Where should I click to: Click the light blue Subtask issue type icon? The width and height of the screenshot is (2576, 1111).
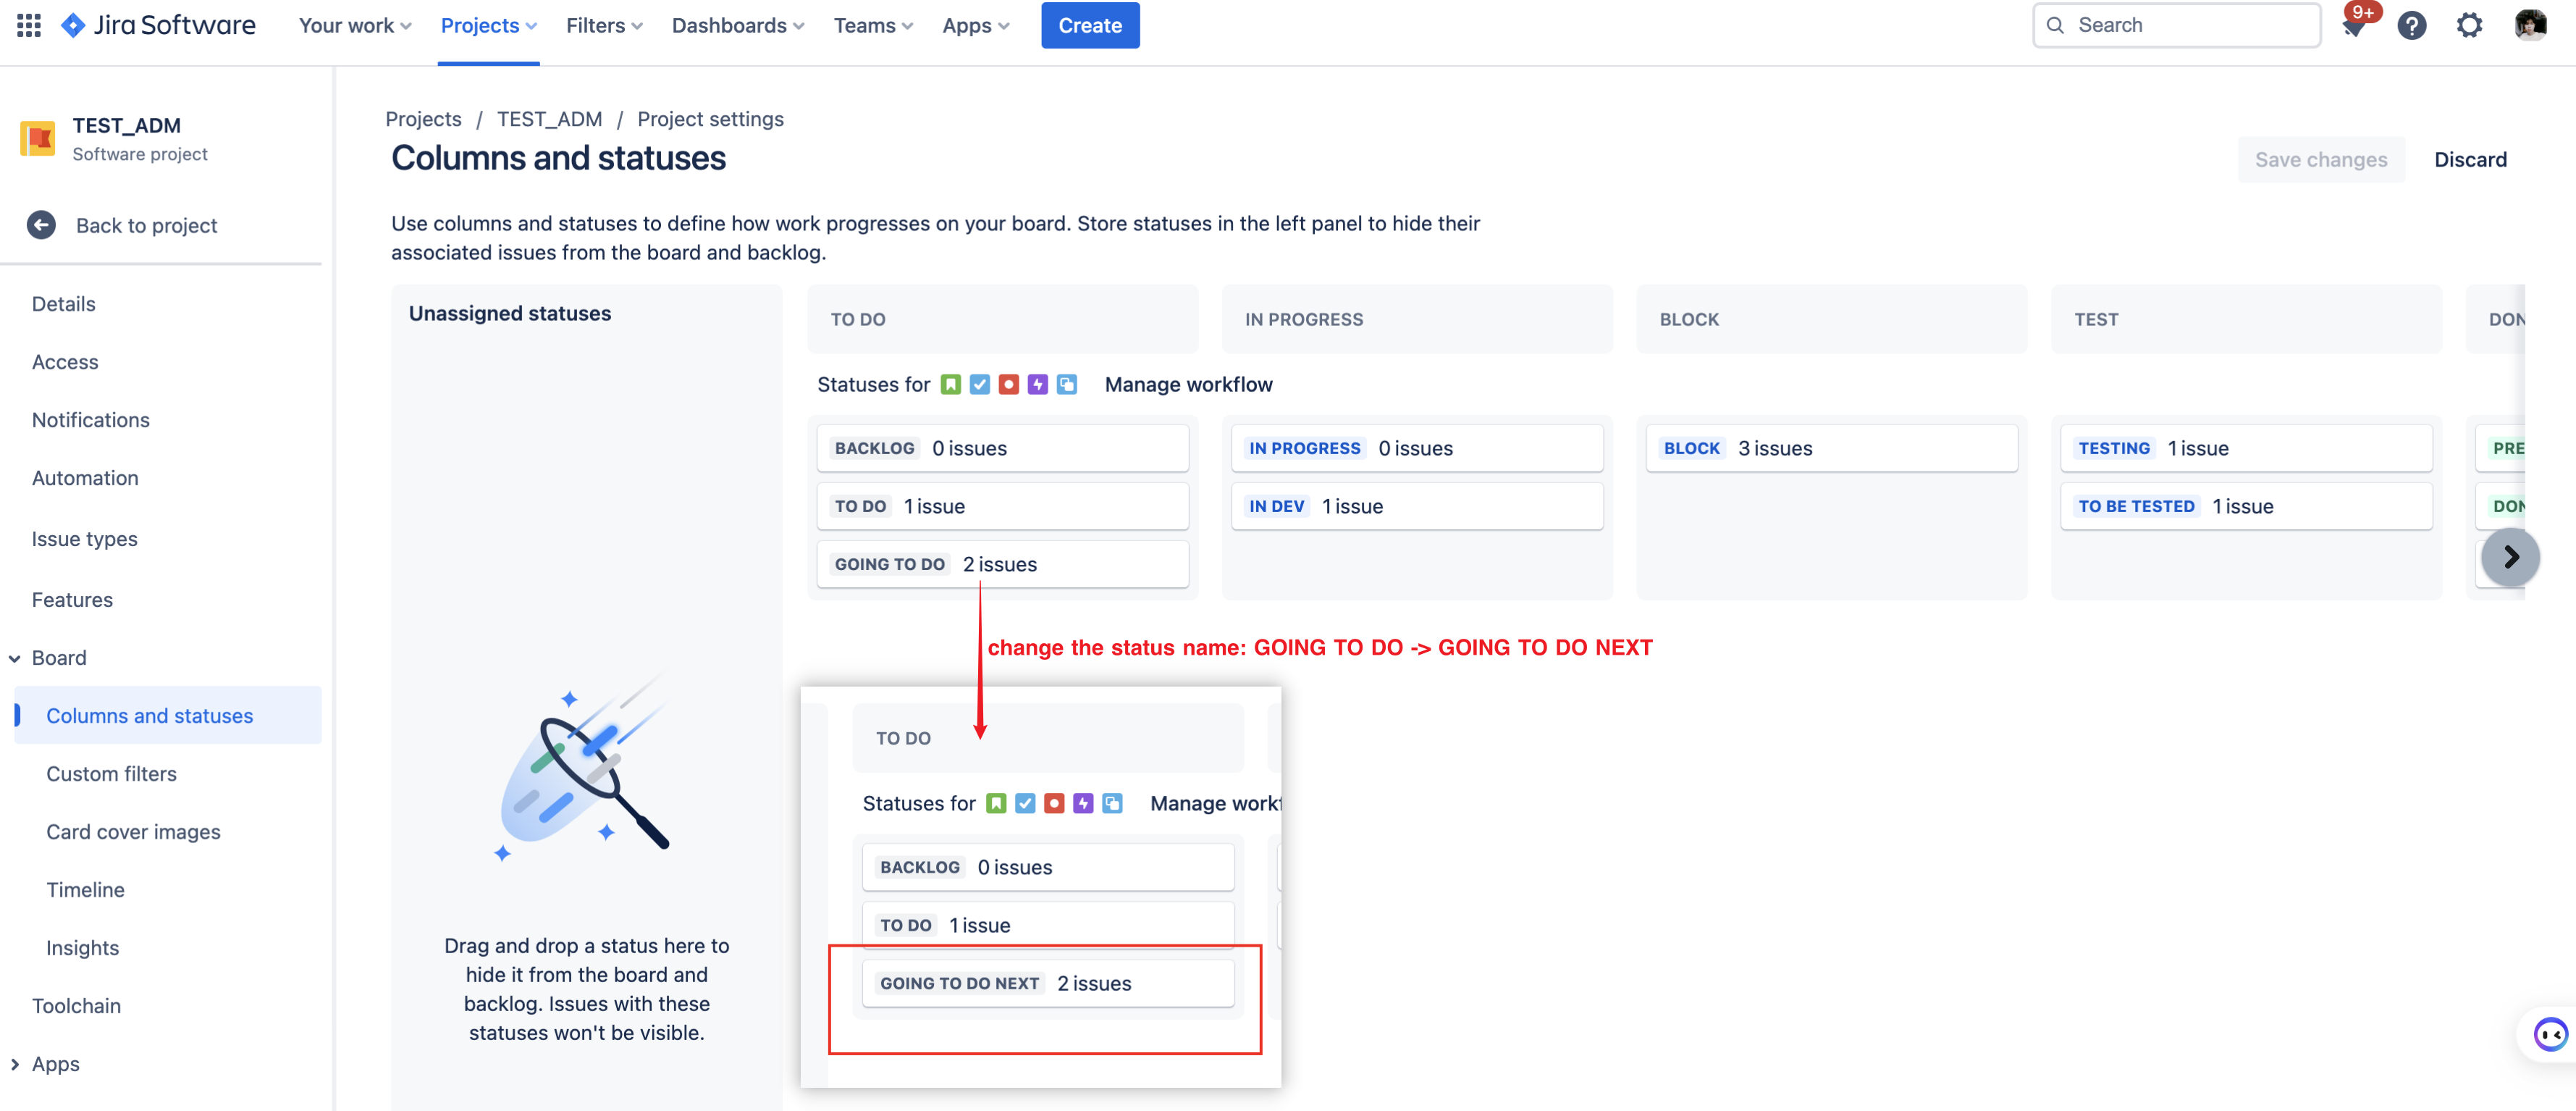(1067, 385)
